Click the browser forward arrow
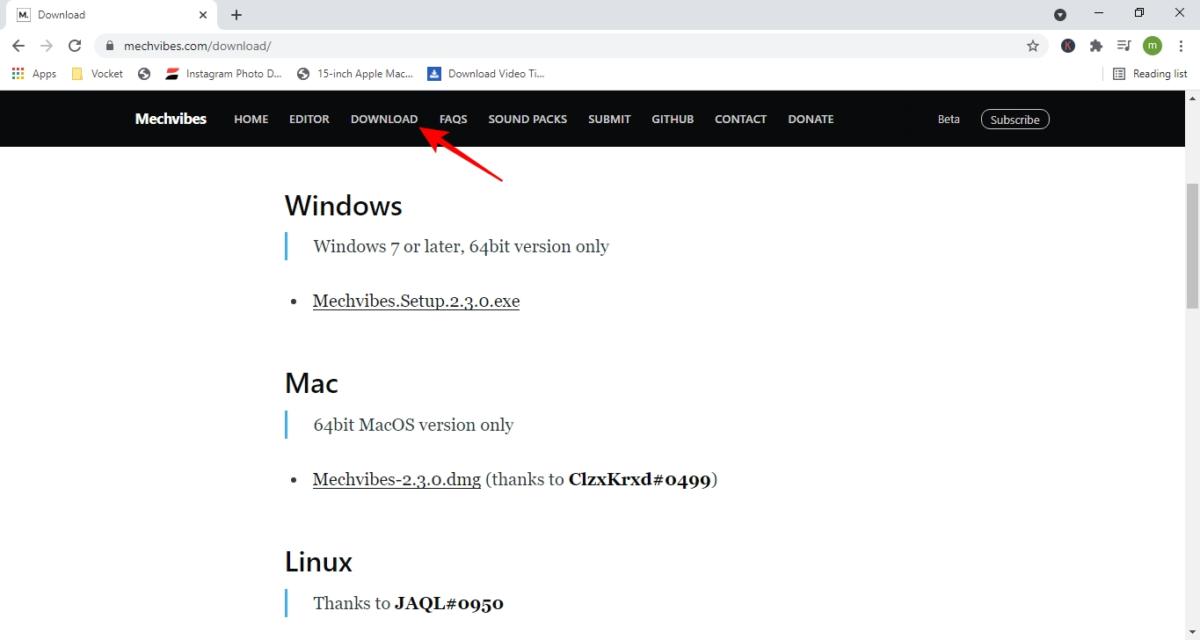This screenshot has height=640, width=1200. click(46, 46)
